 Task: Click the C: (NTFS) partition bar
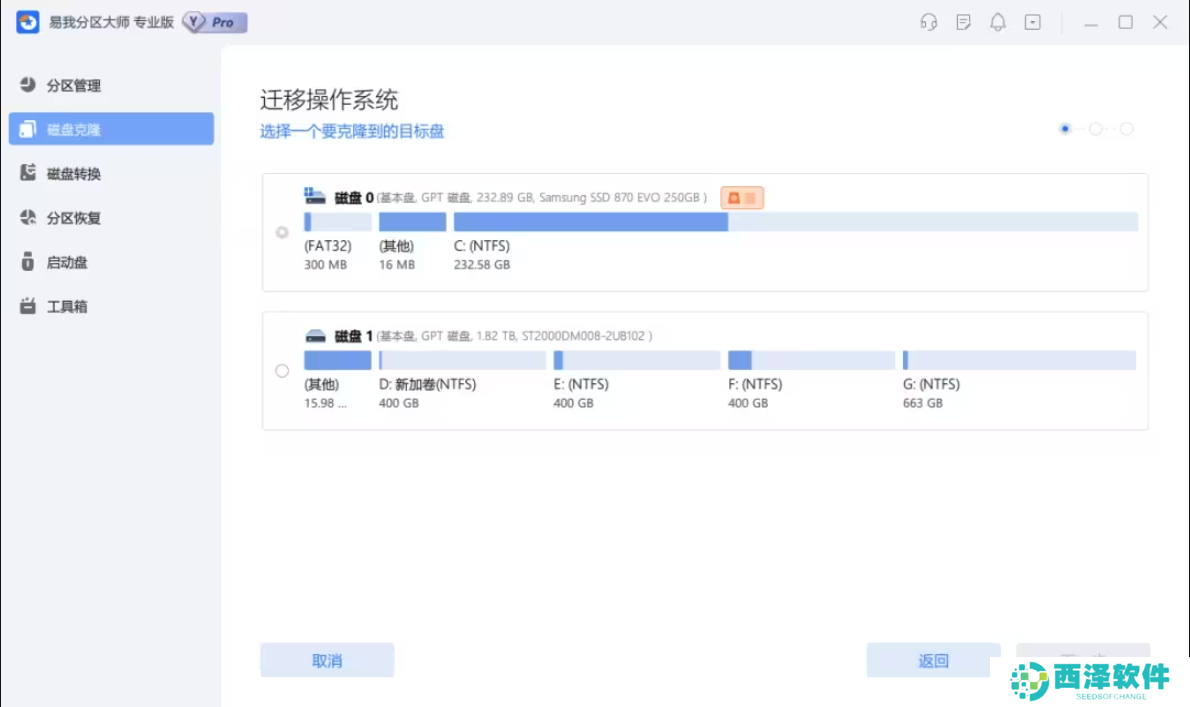(795, 222)
